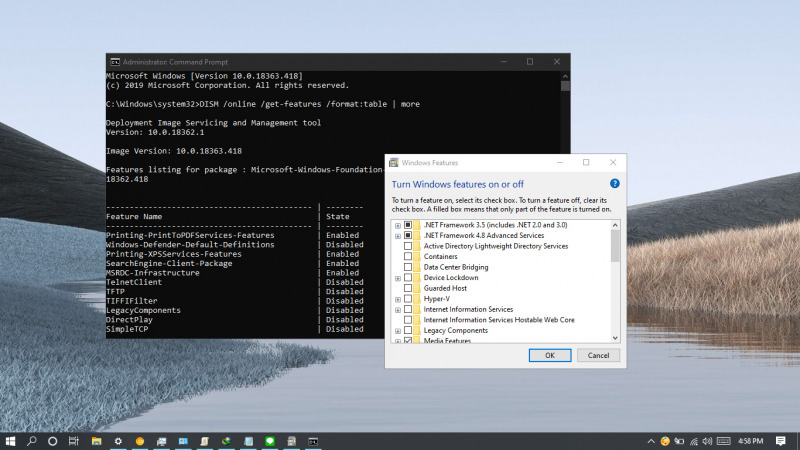Expand the Legacy Components node
The image size is (800, 450).
coord(398,331)
